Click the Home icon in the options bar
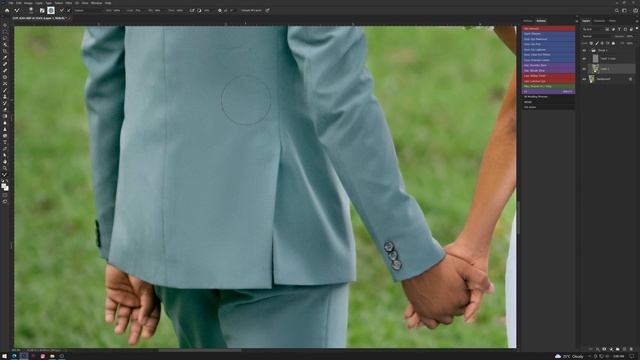 (7, 10)
